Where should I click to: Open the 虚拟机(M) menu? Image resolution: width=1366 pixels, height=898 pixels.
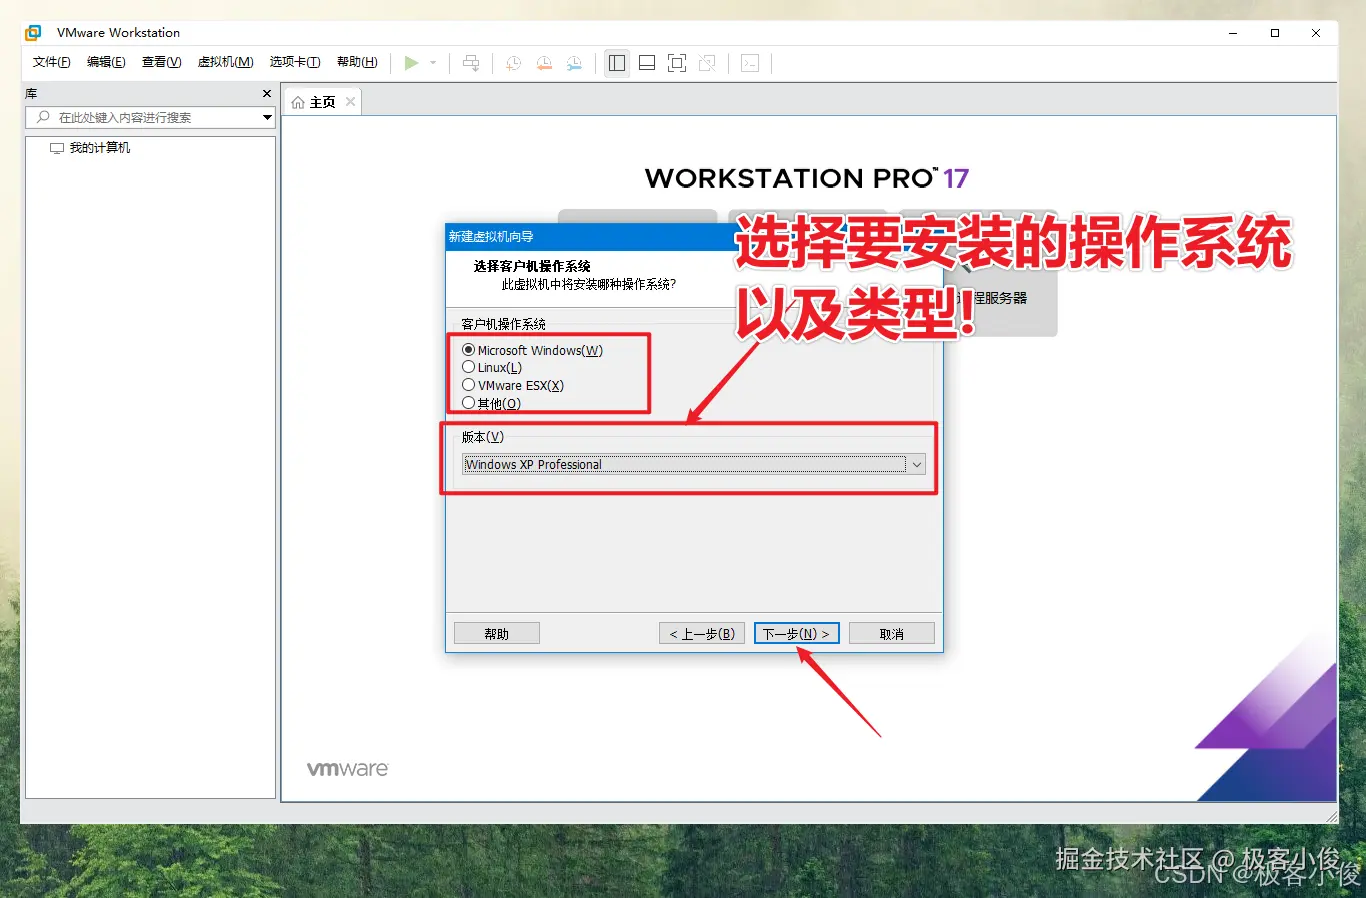[x=225, y=62]
